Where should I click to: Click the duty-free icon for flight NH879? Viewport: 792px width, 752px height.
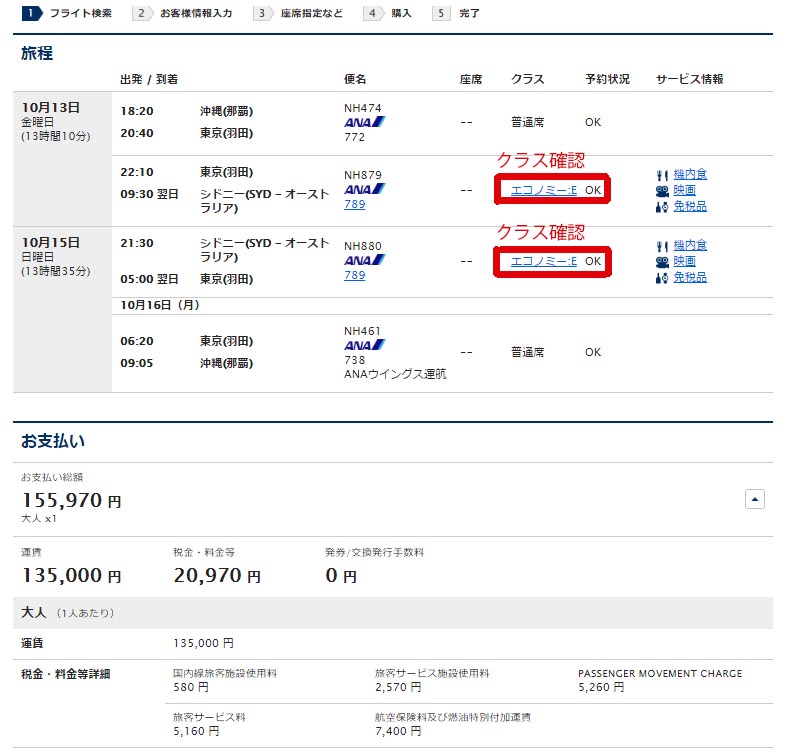coord(661,206)
